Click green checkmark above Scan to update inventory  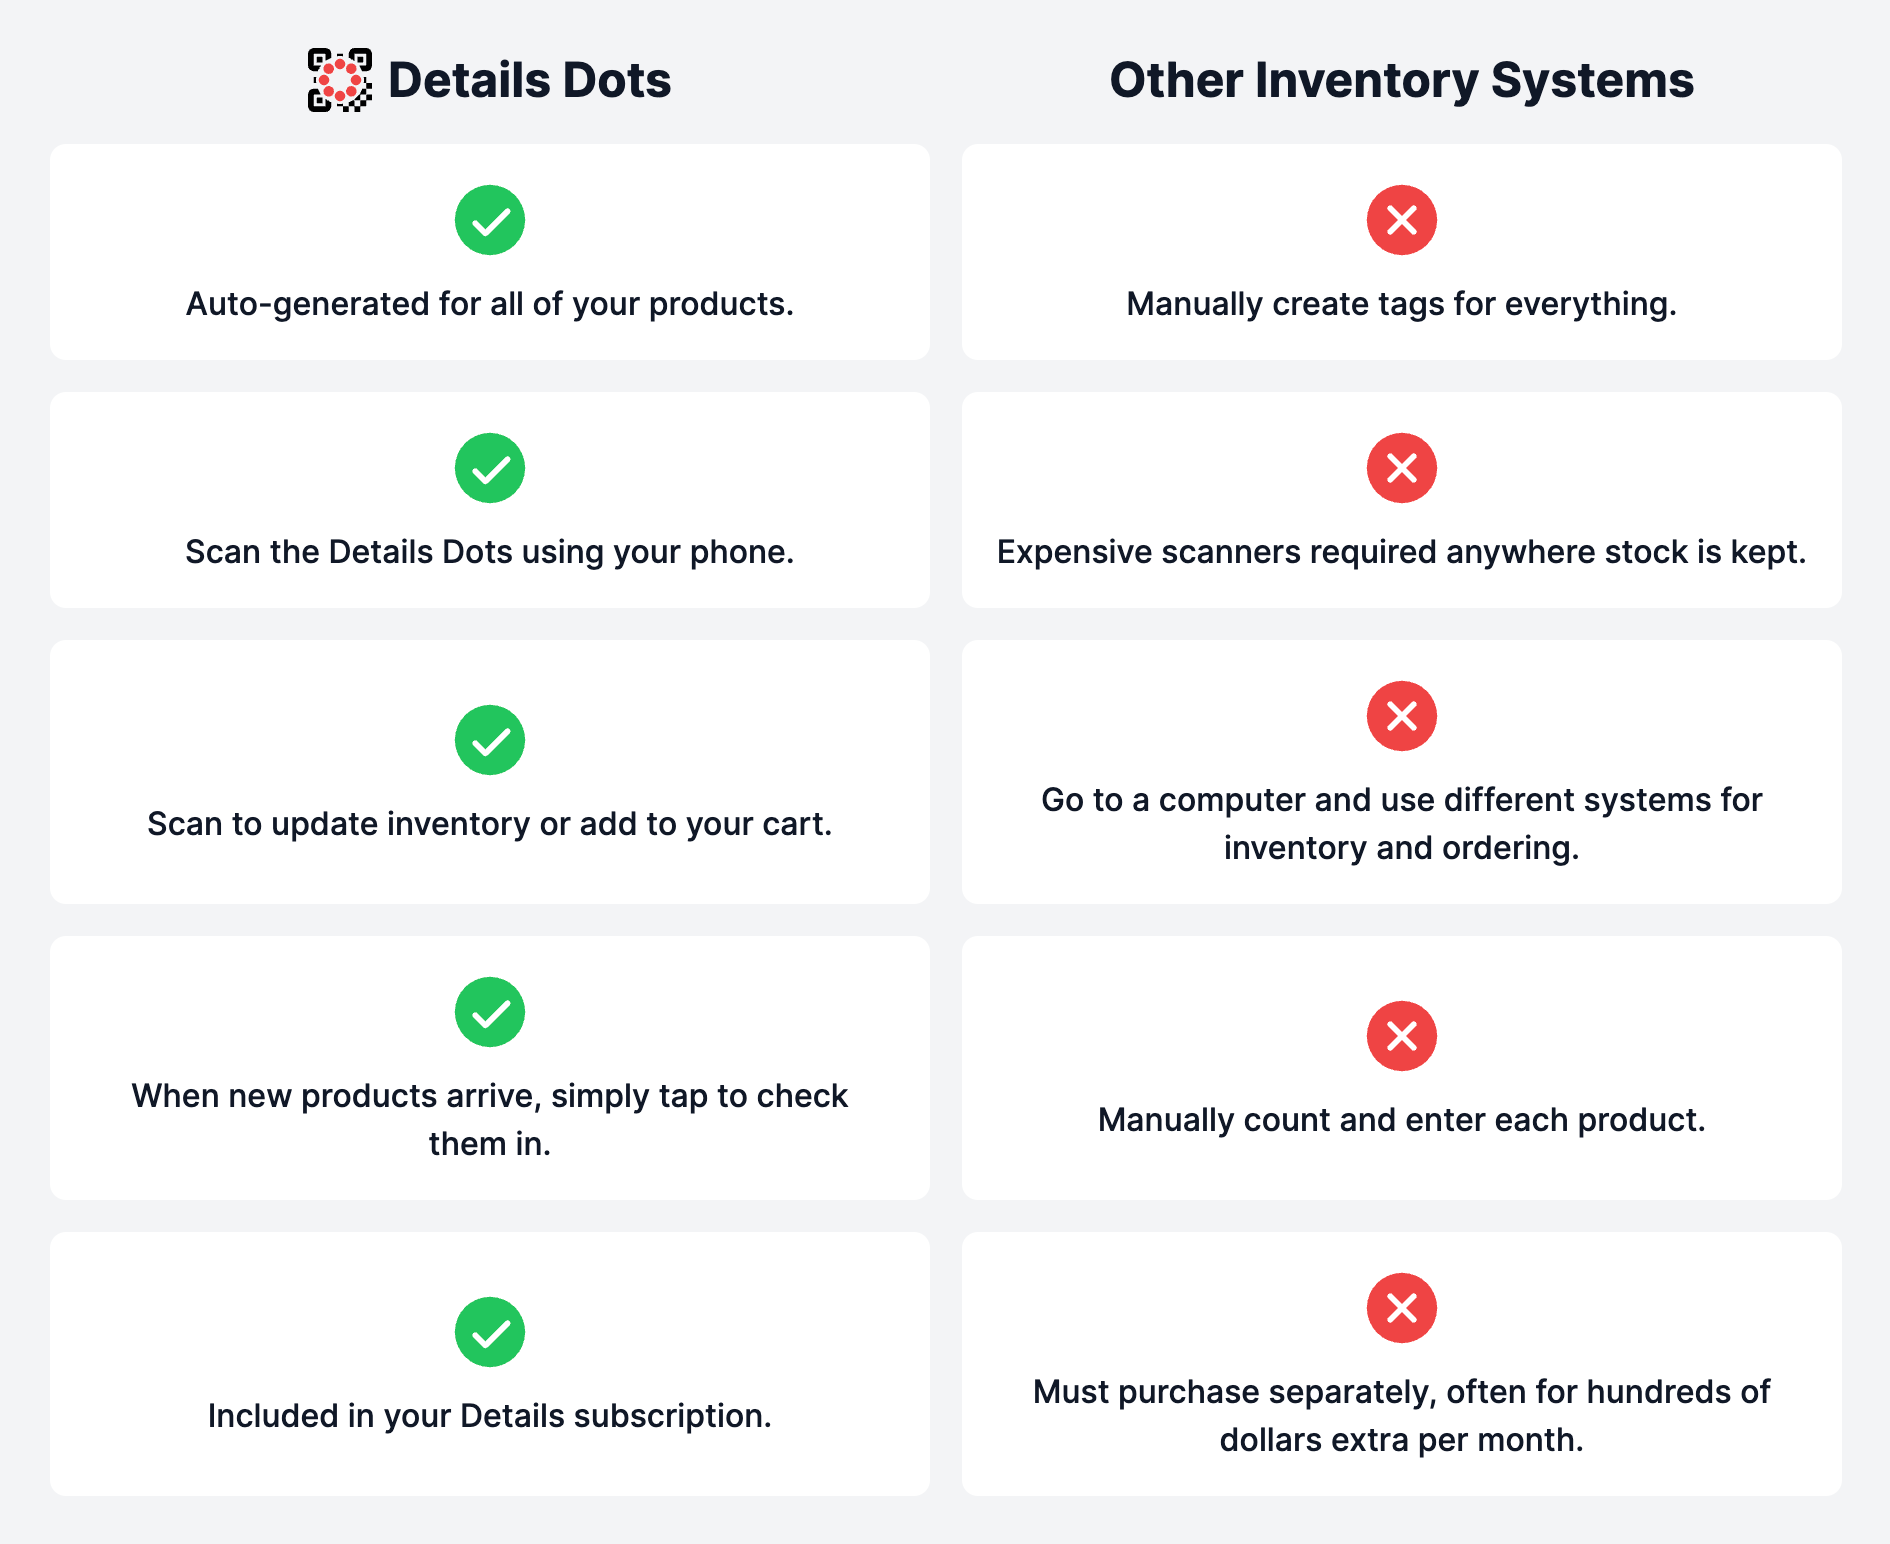[490, 740]
